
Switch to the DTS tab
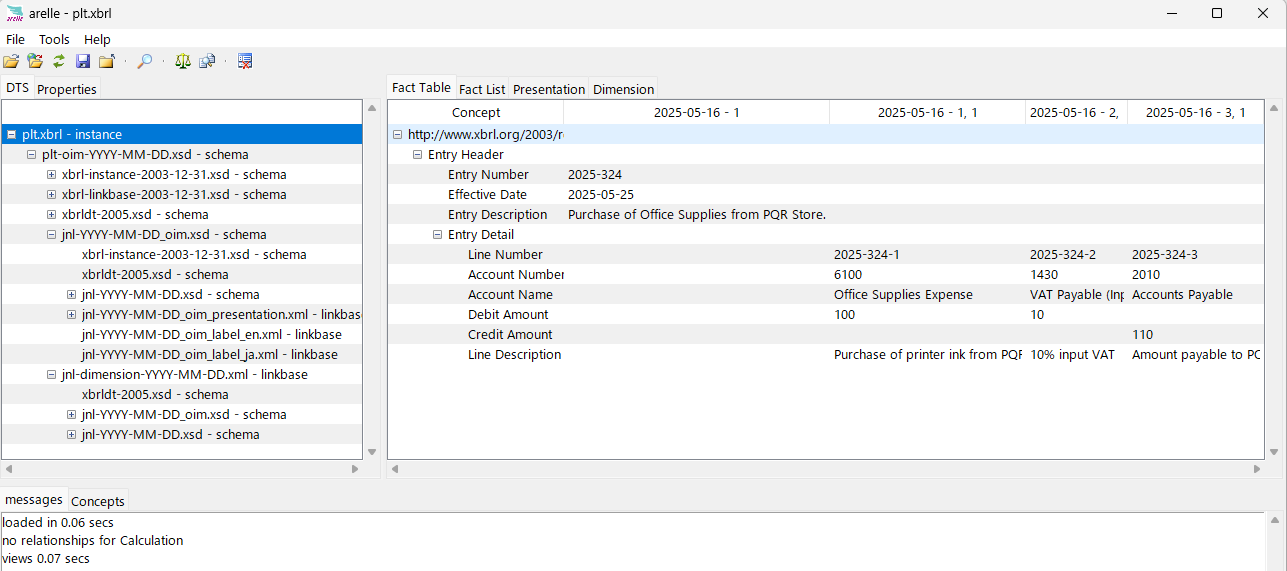(x=17, y=88)
